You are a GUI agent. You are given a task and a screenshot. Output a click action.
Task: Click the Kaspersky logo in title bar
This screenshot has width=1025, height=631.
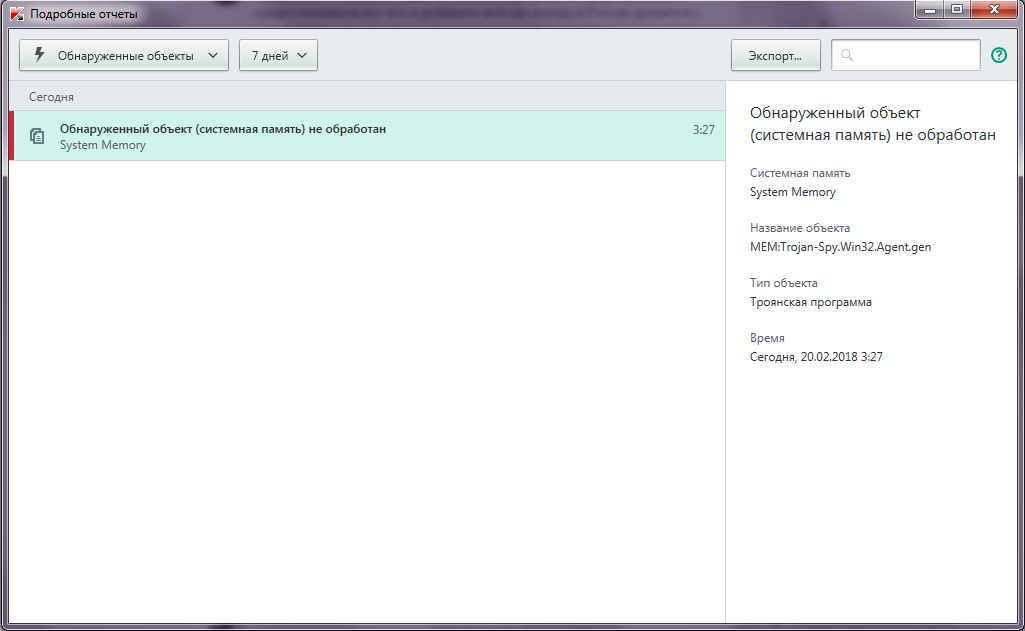click(17, 14)
